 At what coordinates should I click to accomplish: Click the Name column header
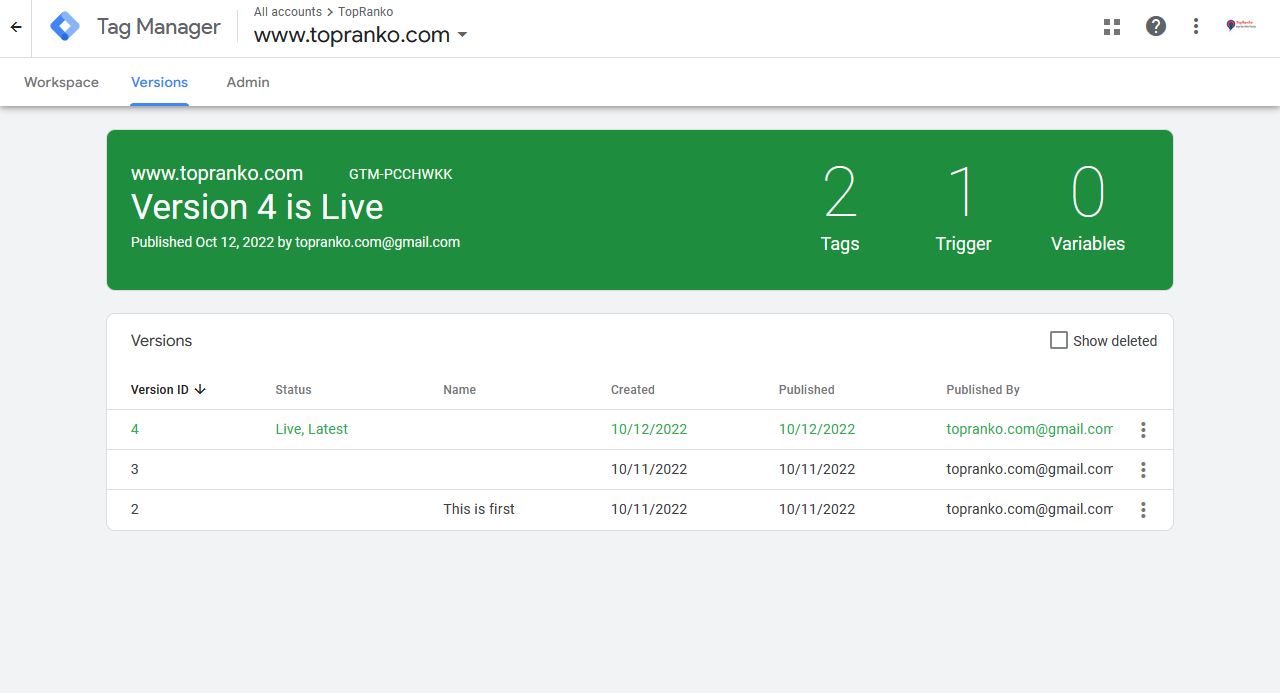coord(460,390)
